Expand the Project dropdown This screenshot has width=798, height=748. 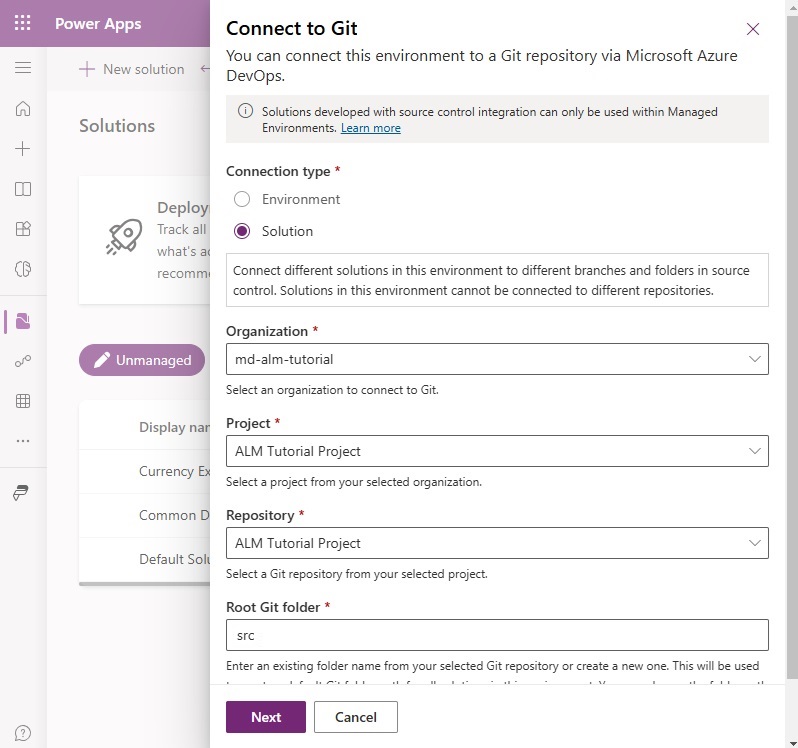[x=497, y=451]
